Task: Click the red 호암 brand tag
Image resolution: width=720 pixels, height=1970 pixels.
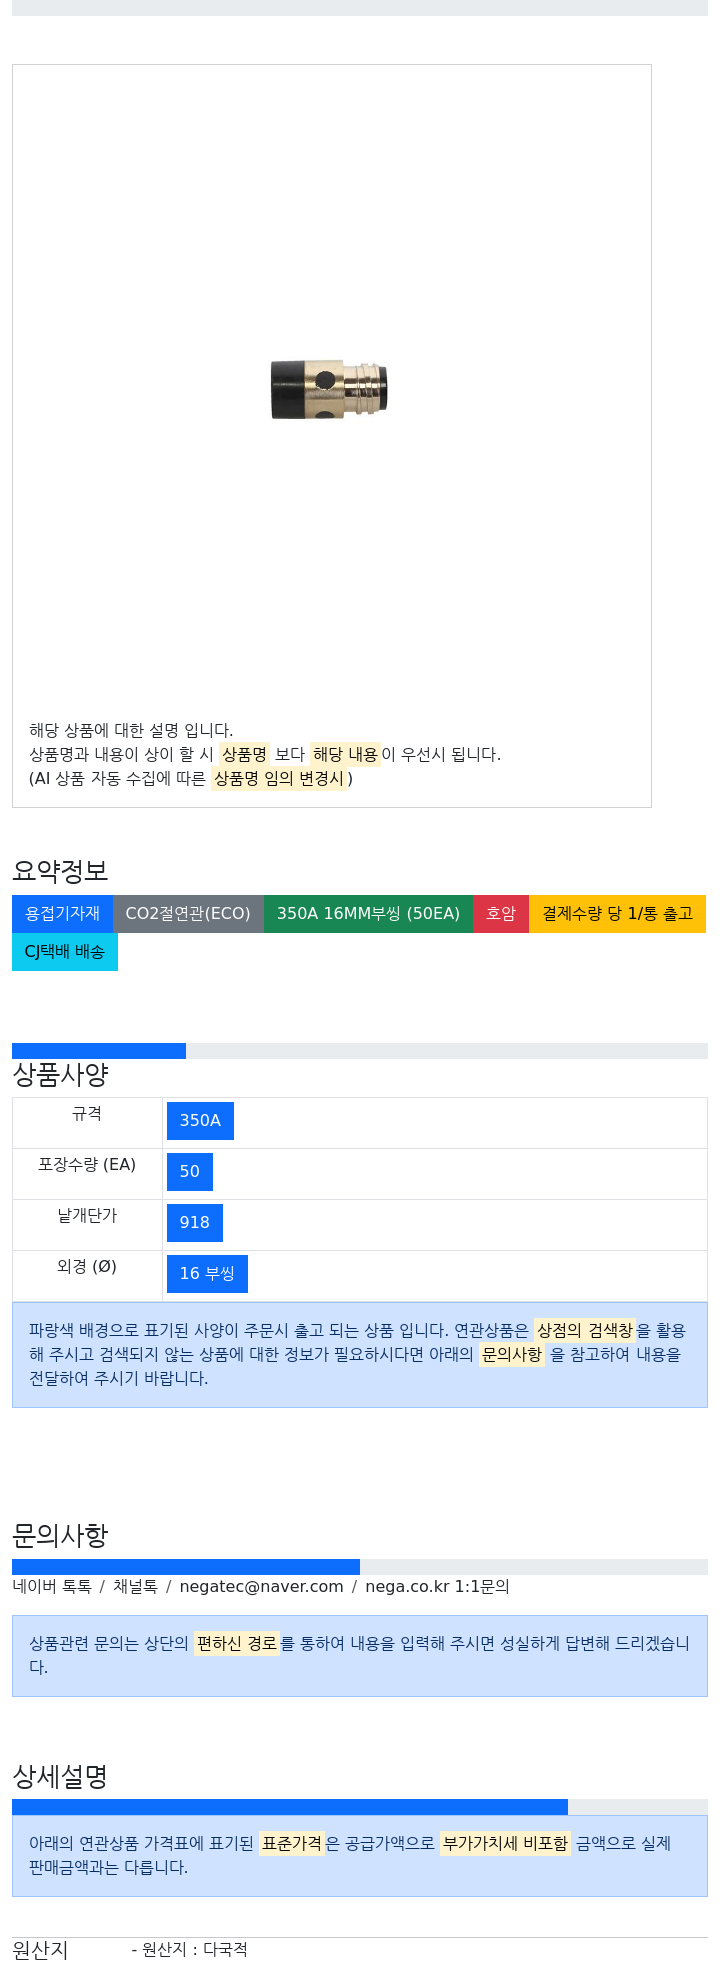Action: coord(501,914)
